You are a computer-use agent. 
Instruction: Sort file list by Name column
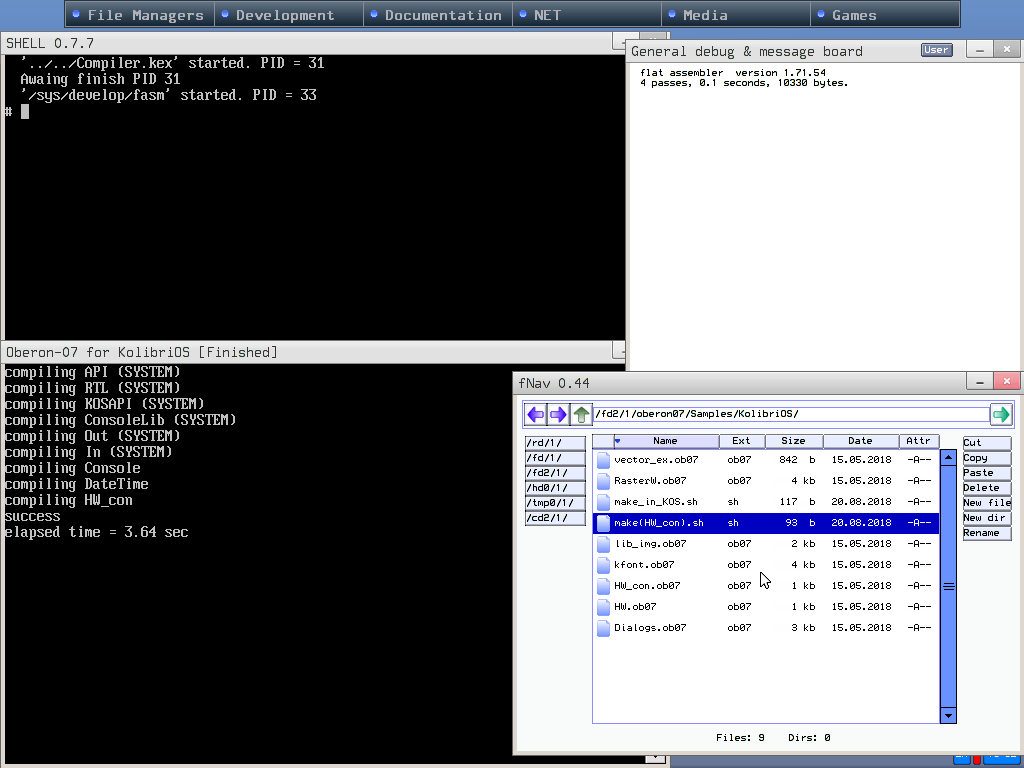(x=665, y=441)
